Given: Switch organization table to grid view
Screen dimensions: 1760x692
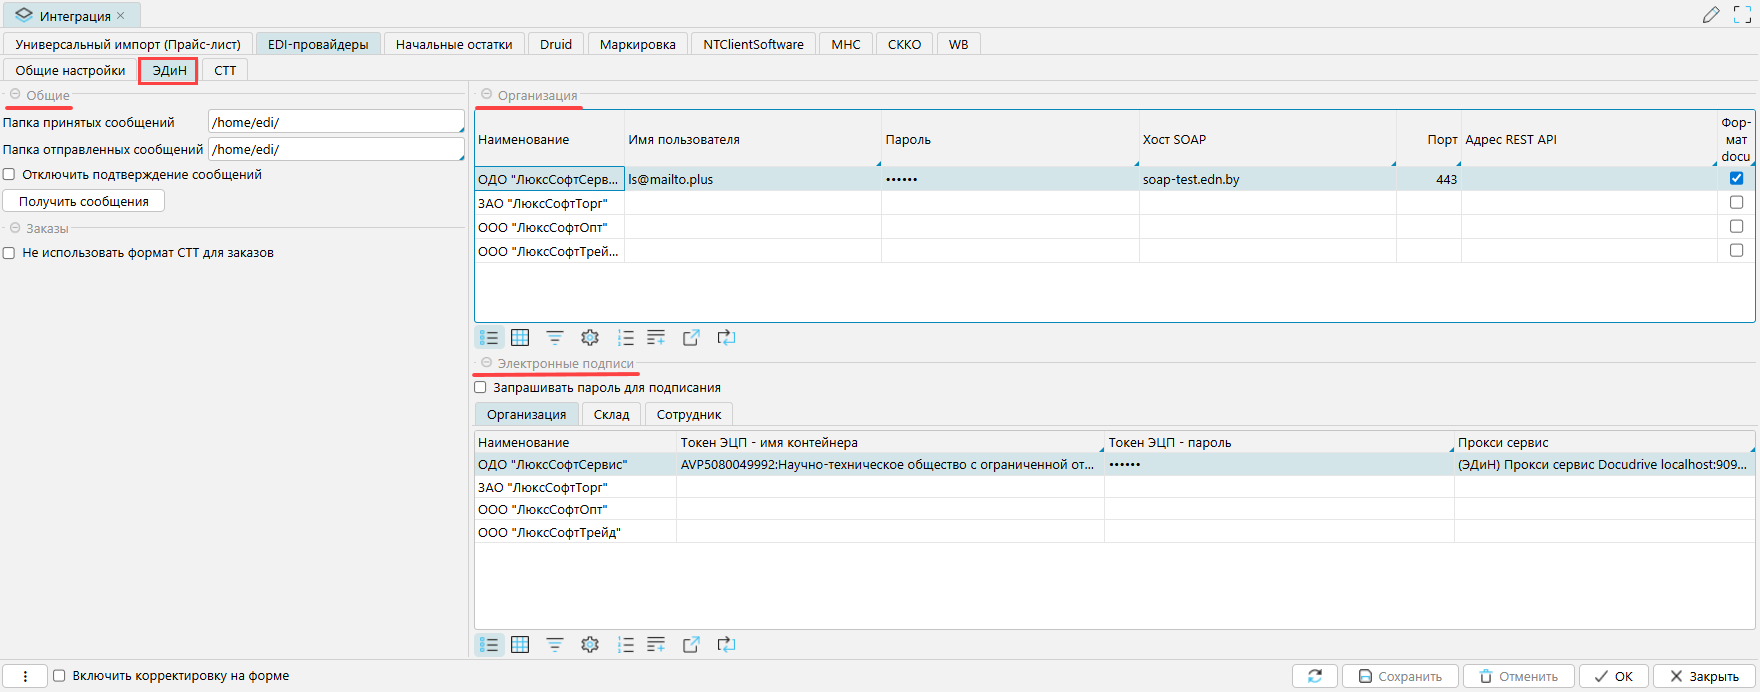Looking at the screenshot, I should [x=520, y=338].
